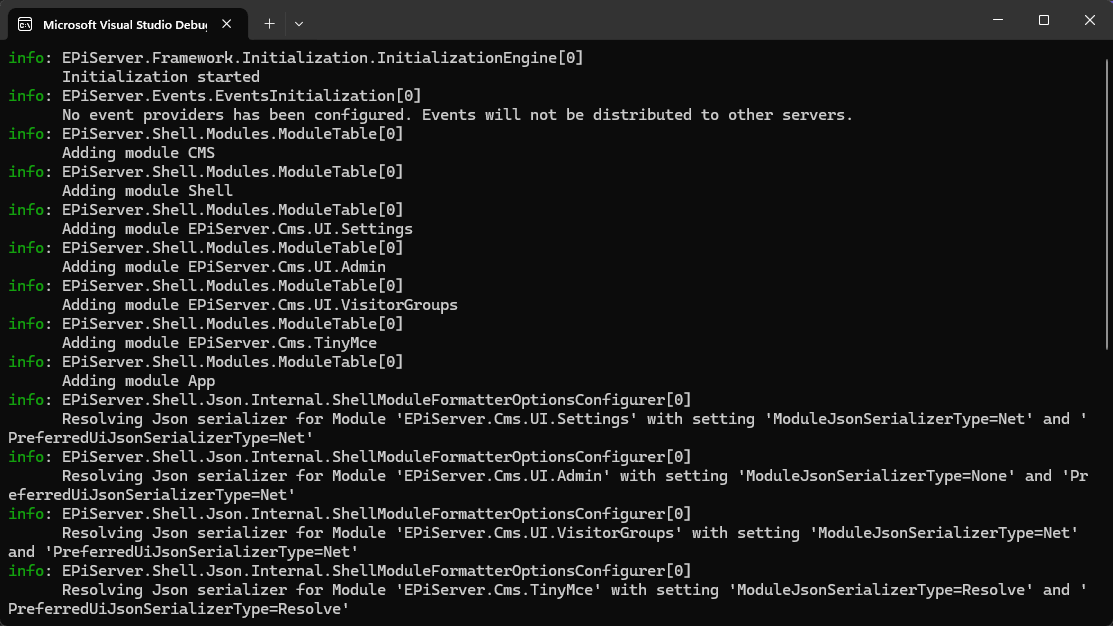Expand the new tab profile dropdown
This screenshot has width=1113, height=626.
(x=298, y=23)
